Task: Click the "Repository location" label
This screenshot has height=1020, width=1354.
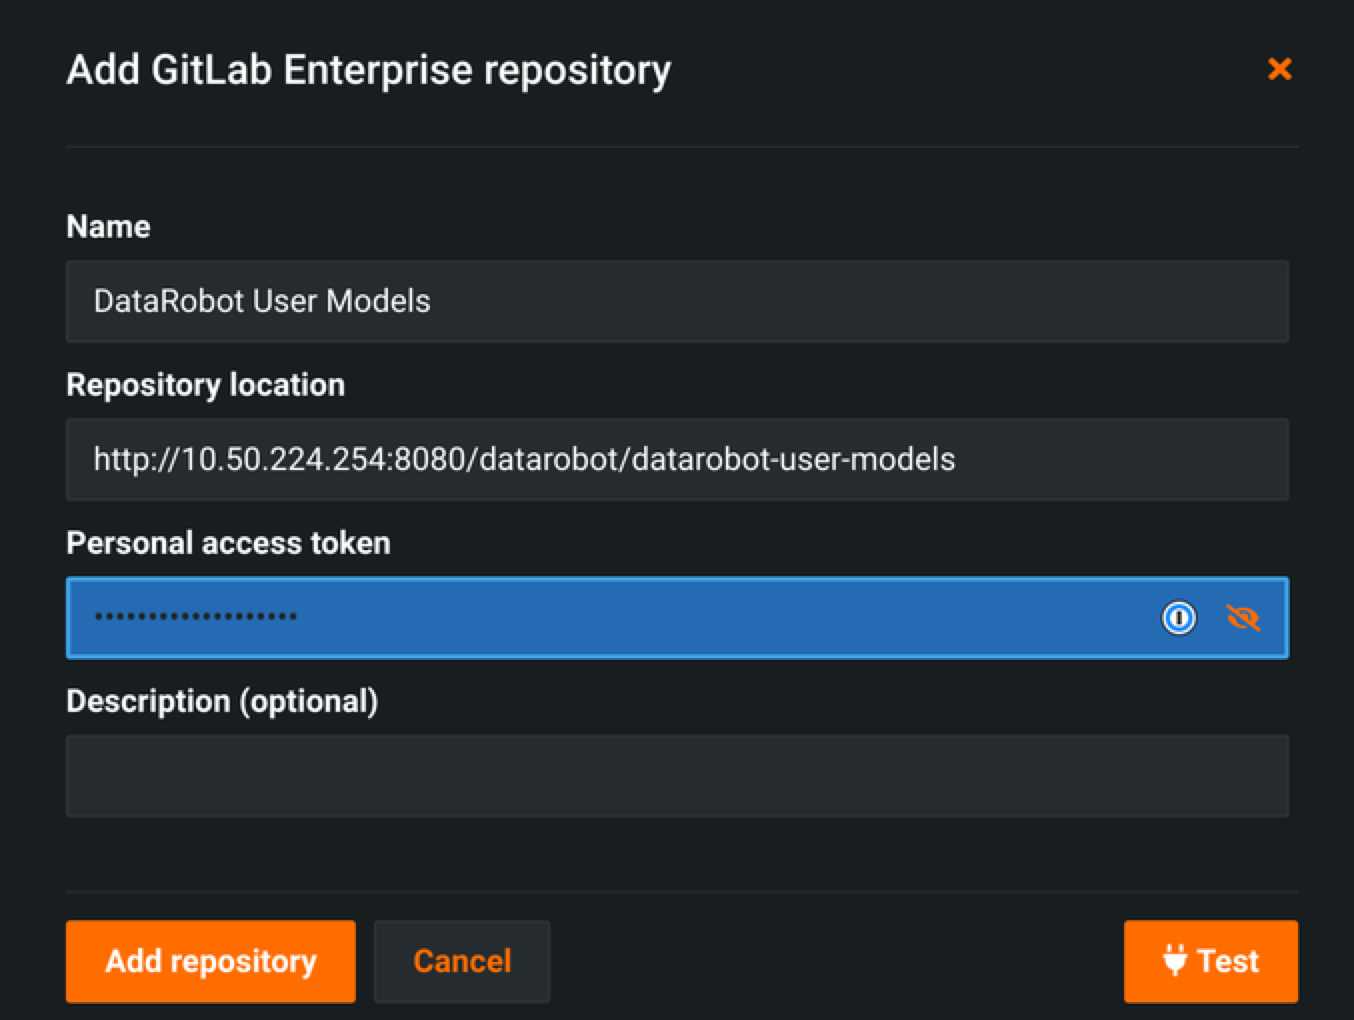Action: point(205,385)
